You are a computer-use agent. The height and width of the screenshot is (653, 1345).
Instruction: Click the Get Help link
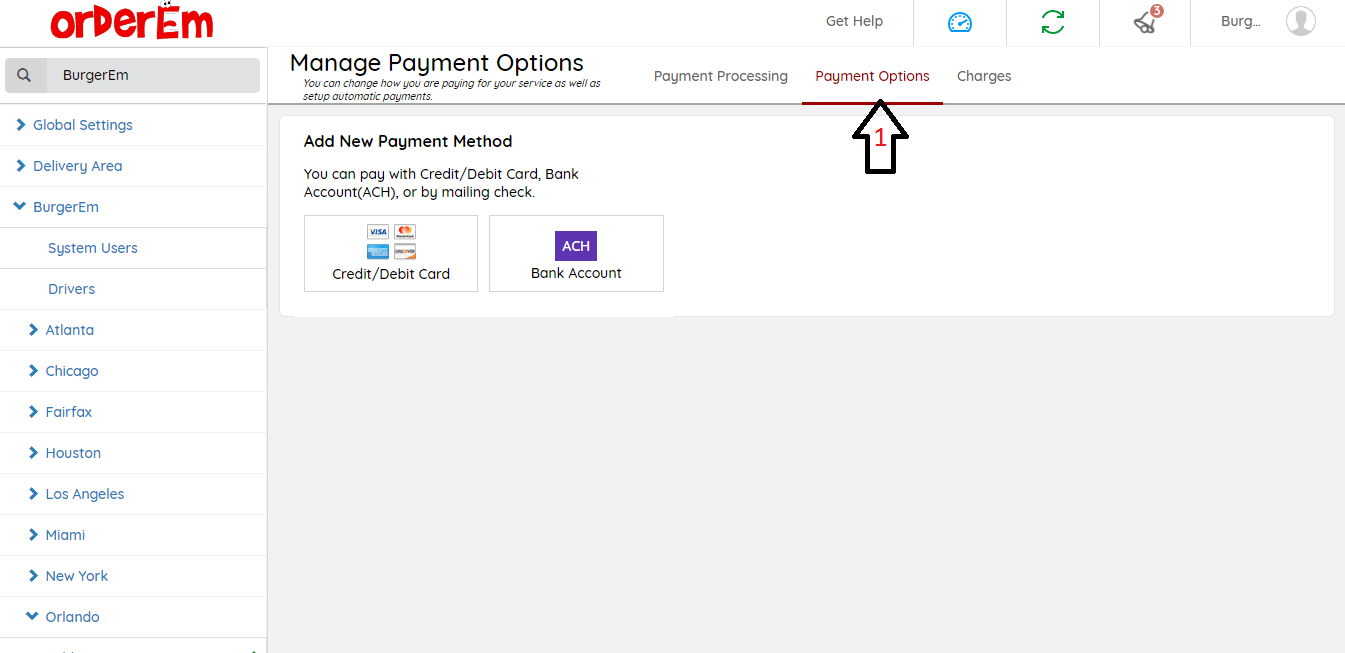(x=854, y=21)
